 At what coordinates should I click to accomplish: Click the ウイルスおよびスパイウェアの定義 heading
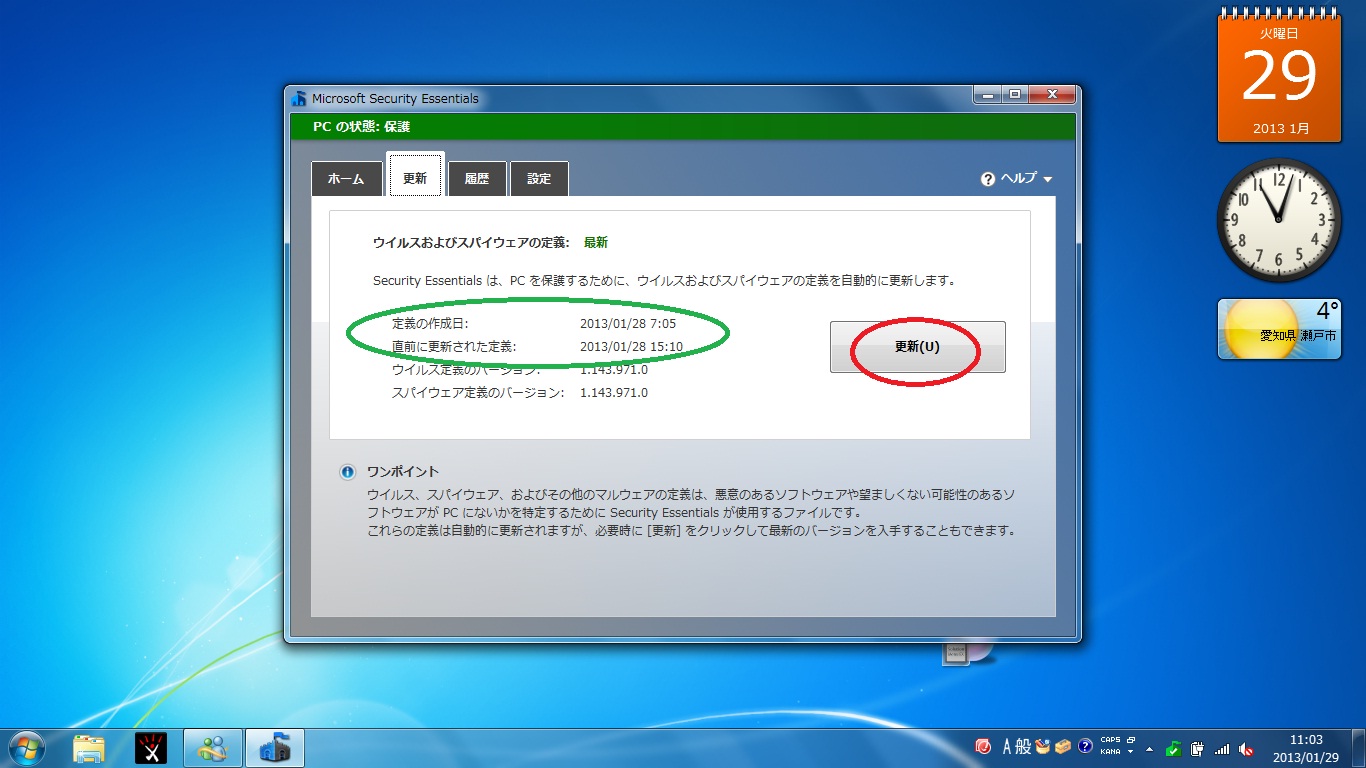click(x=471, y=242)
